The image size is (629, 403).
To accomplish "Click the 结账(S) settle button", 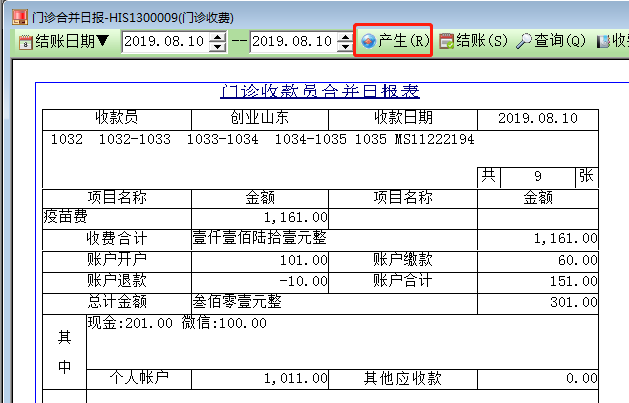I will [x=473, y=41].
